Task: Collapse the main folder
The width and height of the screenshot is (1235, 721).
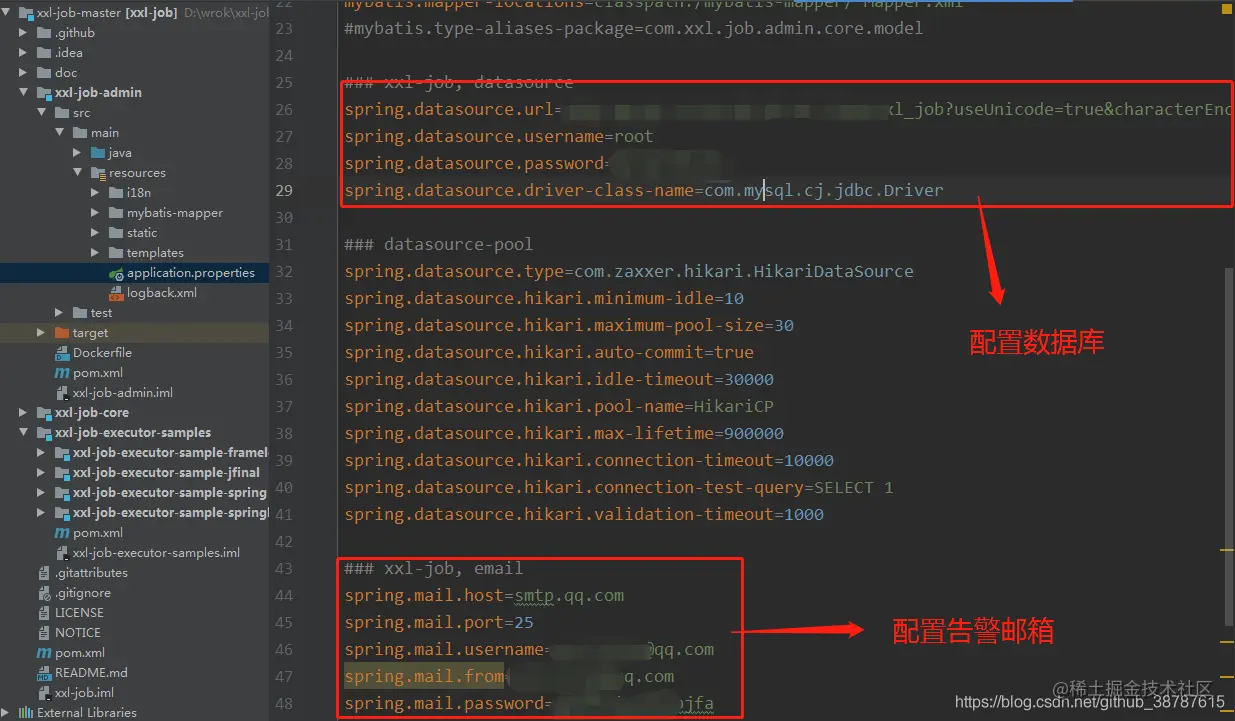Action: pyautogui.click(x=60, y=133)
